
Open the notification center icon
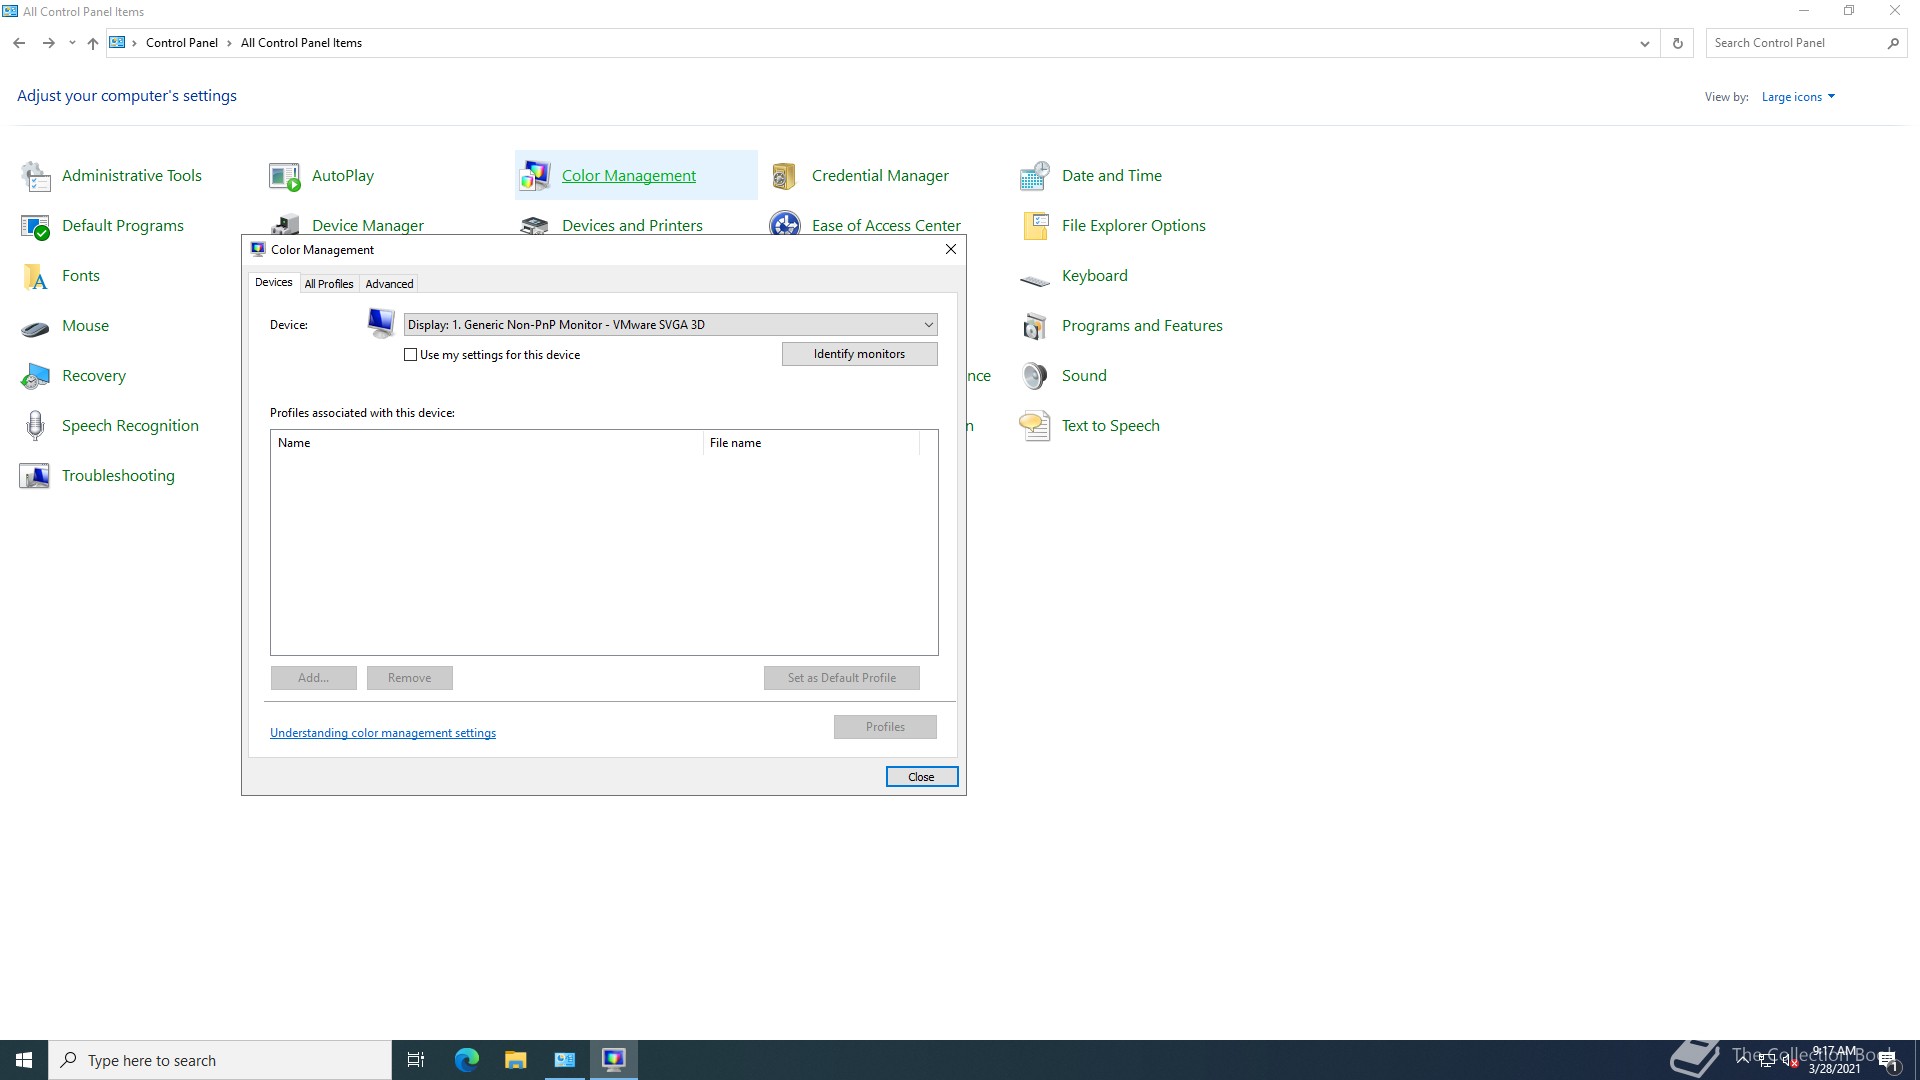pos(1888,1061)
